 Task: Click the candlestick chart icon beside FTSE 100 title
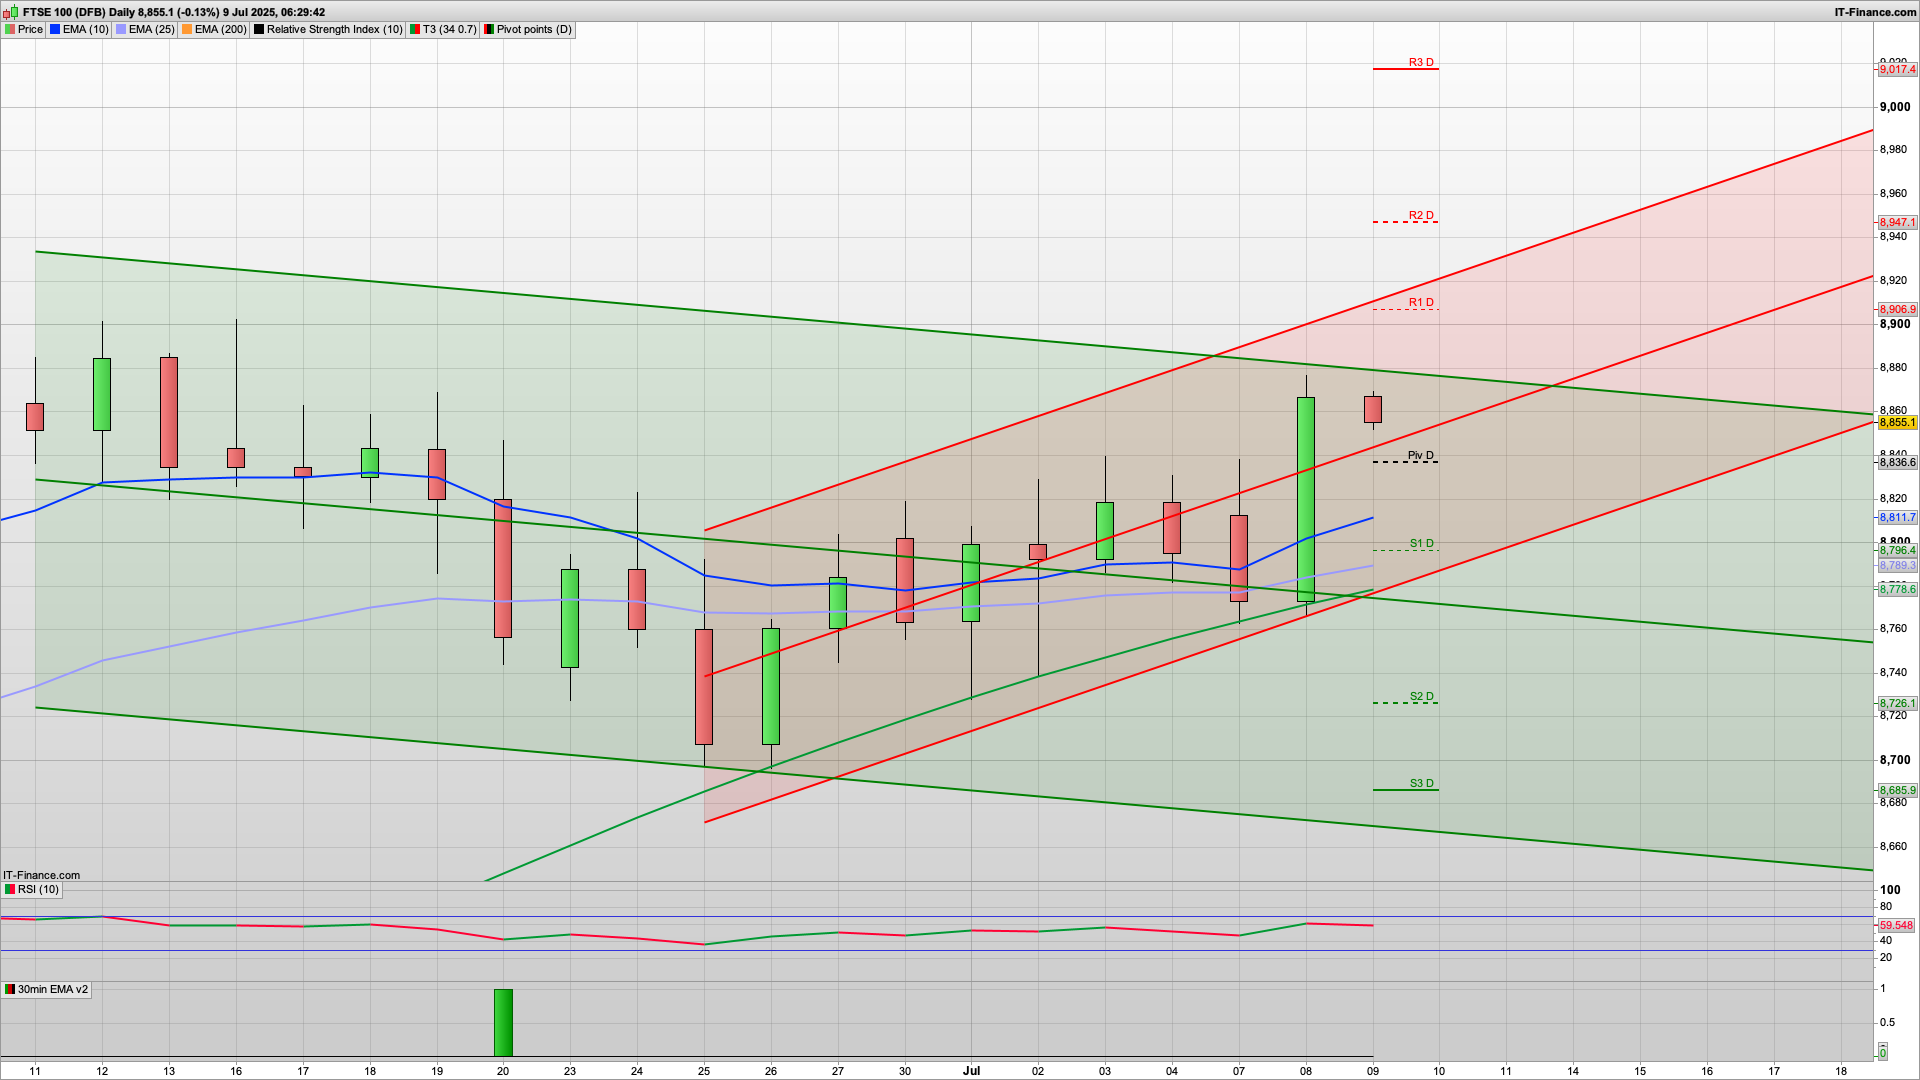[11, 12]
